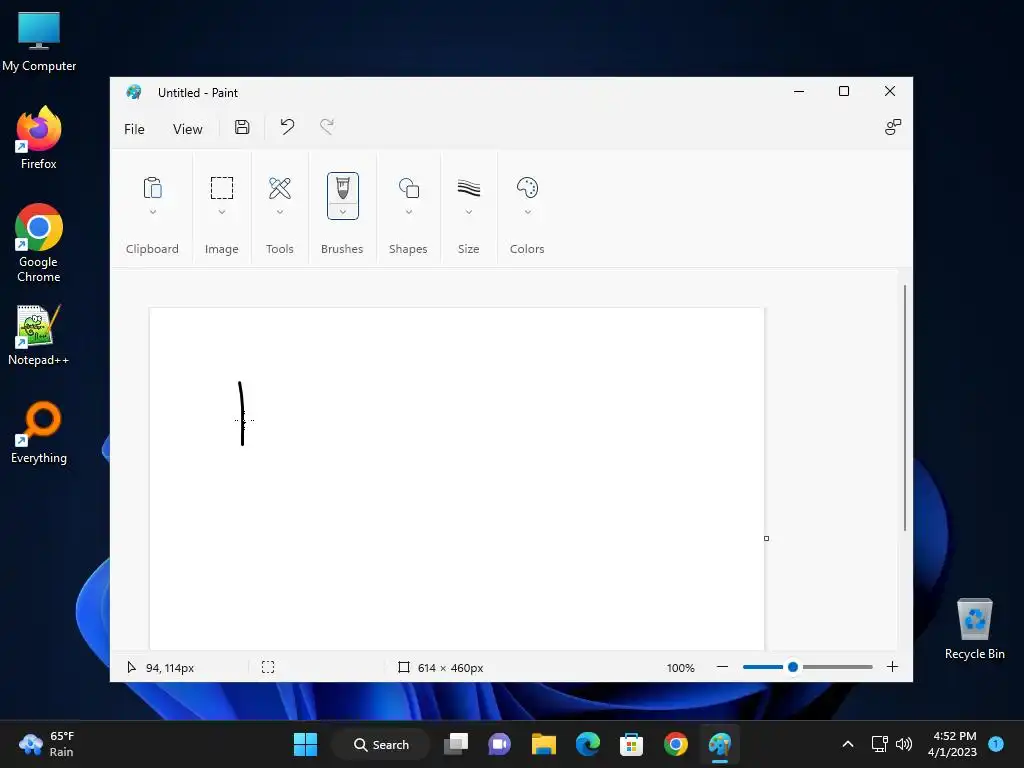The height and width of the screenshot is (768, 1024).
Task: Click the zoom slider track right of thumb
Action: (x=837, y=667)
